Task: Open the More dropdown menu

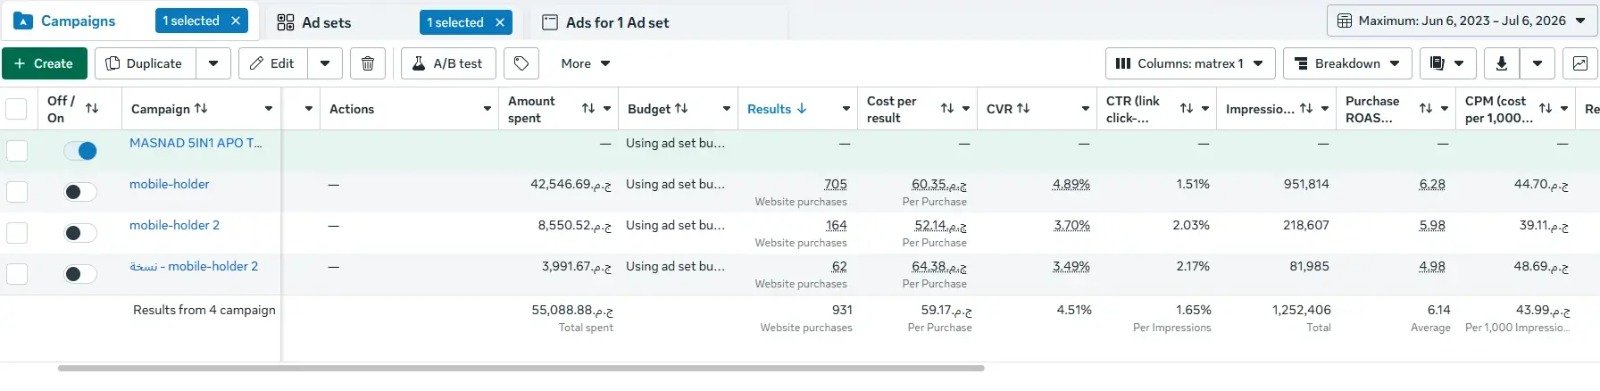Action: 585,63
